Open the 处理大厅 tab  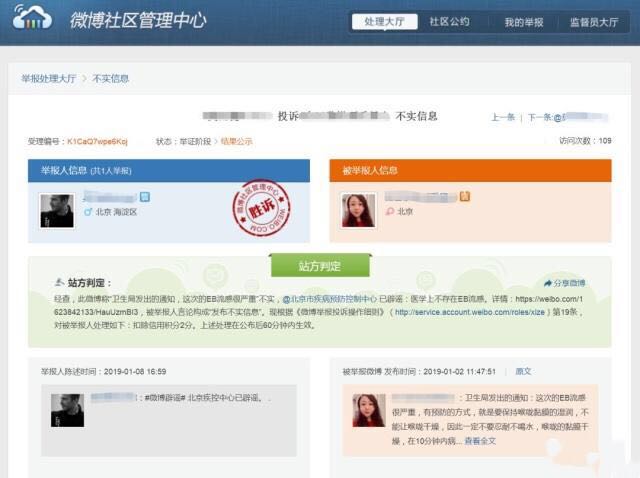tap(384, 22)
